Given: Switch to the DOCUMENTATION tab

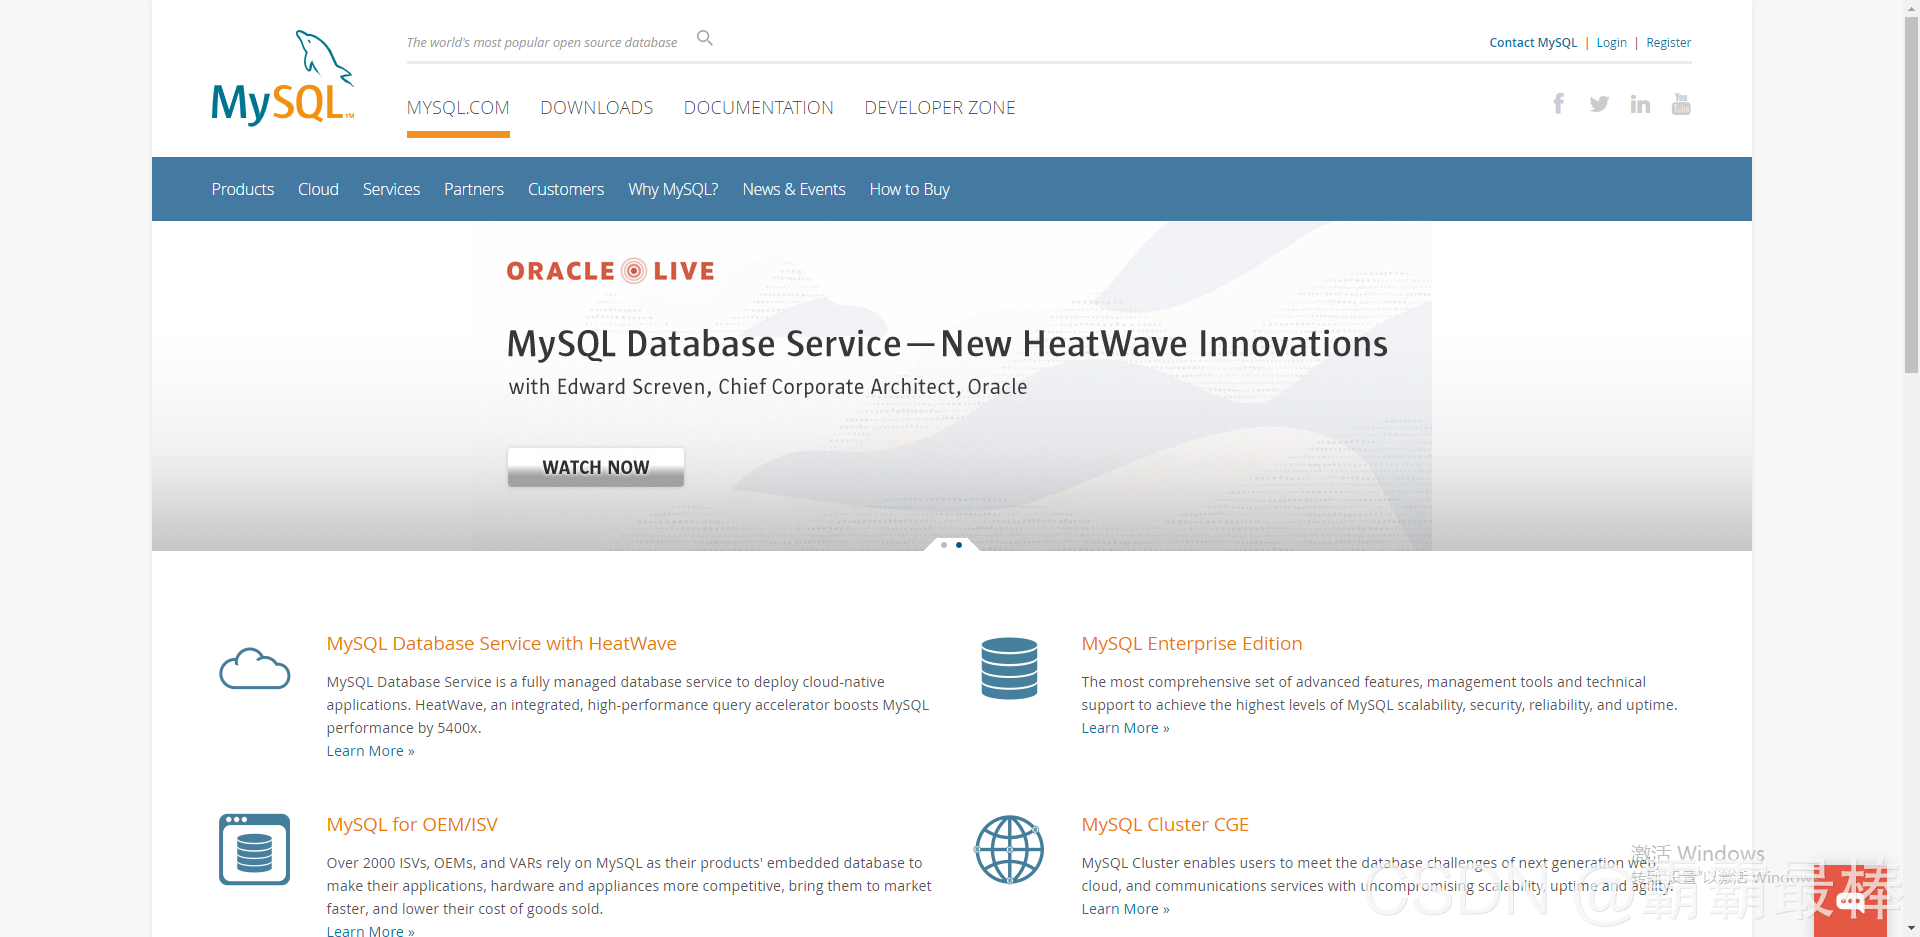Looking at the screenshot, I should [x=759, y=108].
